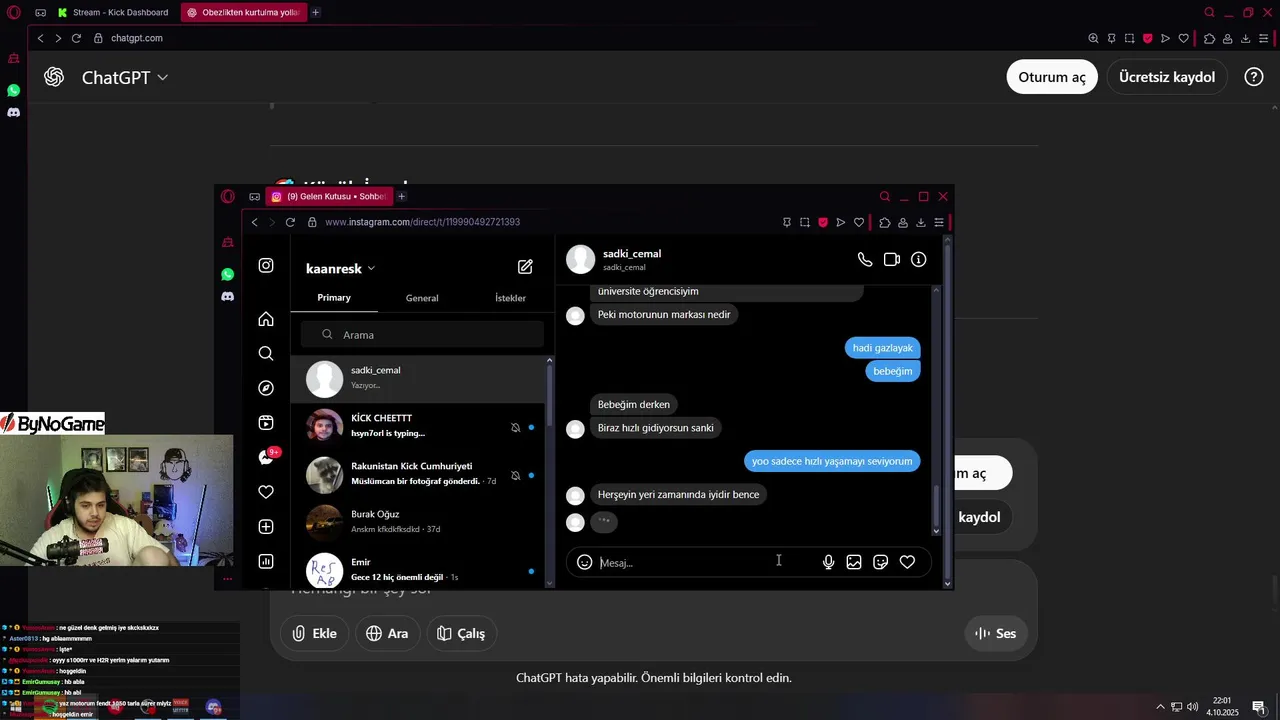Open conversation info in Instagram chat
The image size is (1280, 720).
pos(918,260)
